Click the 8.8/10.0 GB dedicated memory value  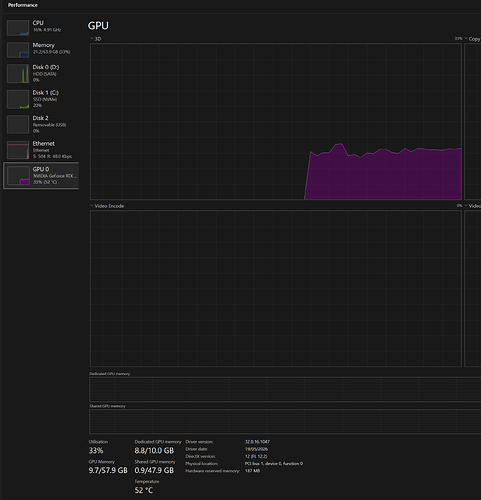click(154, 451)
